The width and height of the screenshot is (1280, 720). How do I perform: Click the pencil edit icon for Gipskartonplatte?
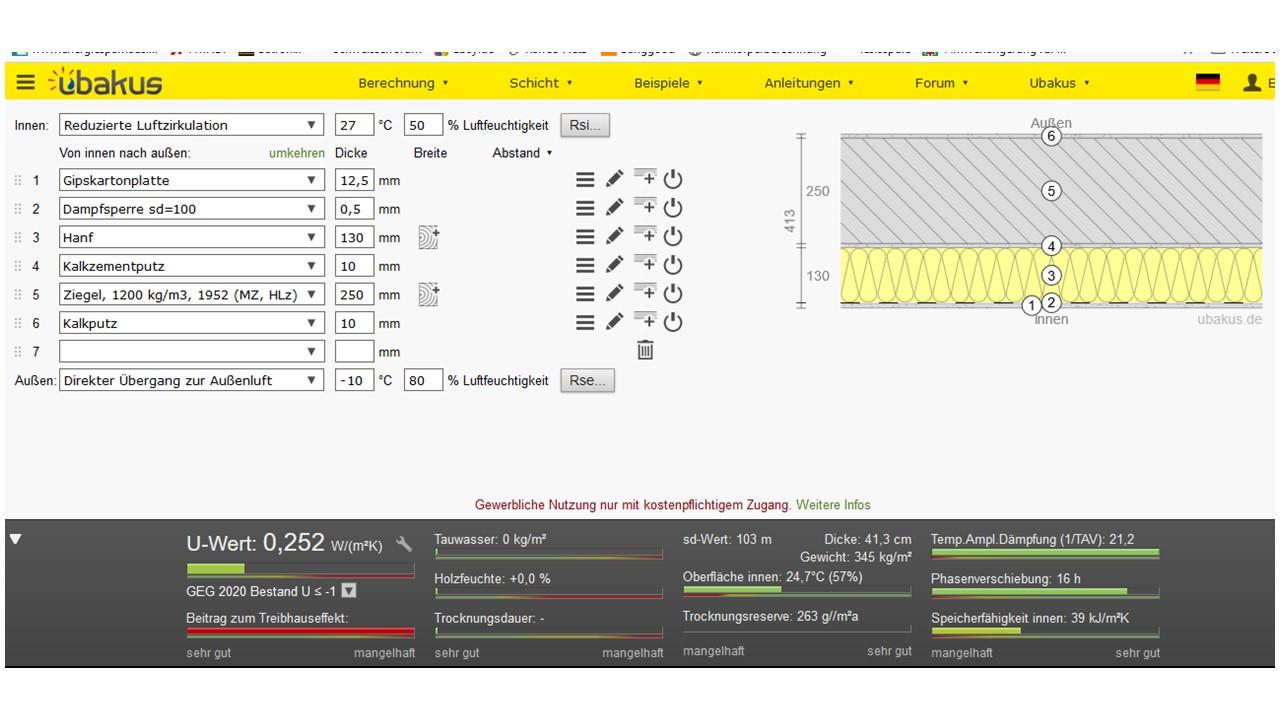[614, 180]
